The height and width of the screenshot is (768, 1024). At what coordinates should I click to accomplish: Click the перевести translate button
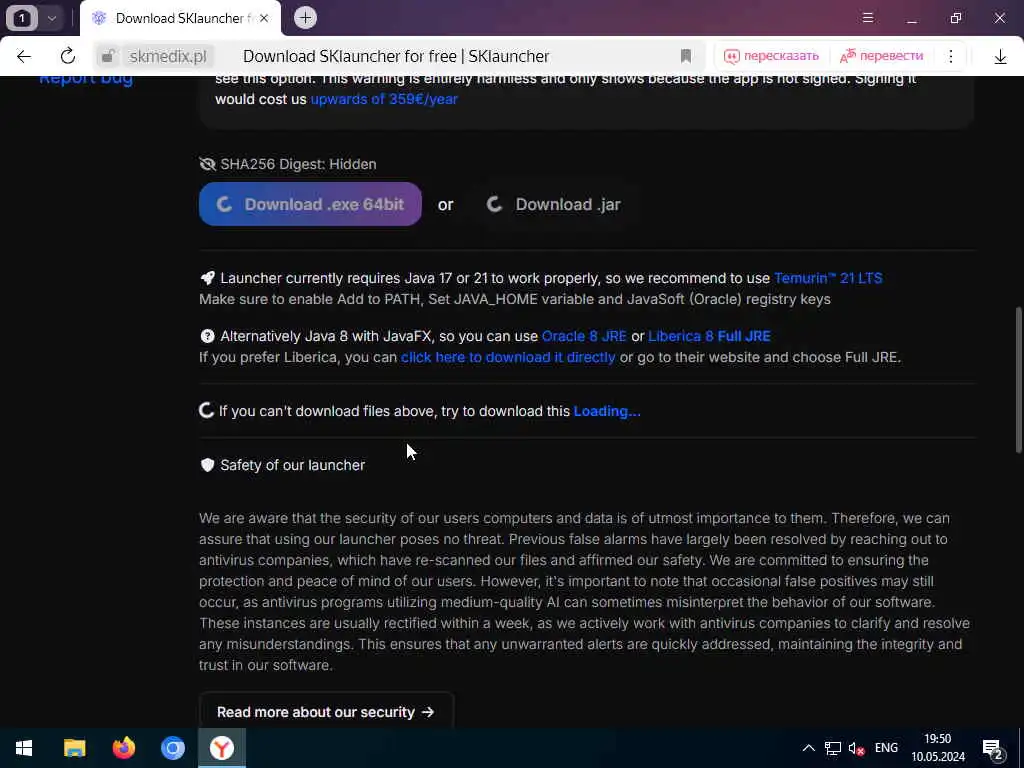(x=882, y=56)
